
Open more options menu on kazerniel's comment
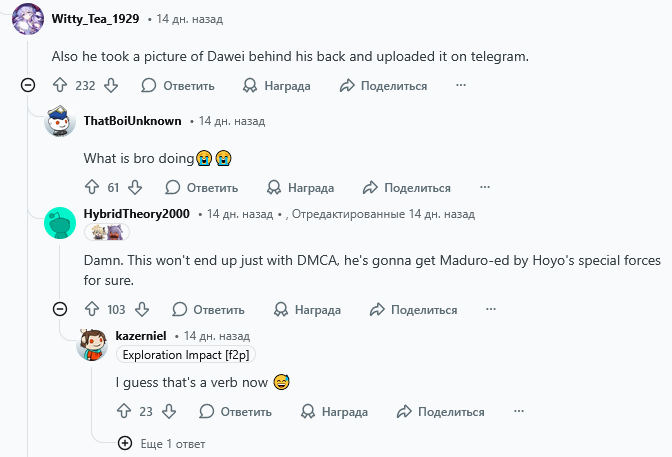click(519, 411)
